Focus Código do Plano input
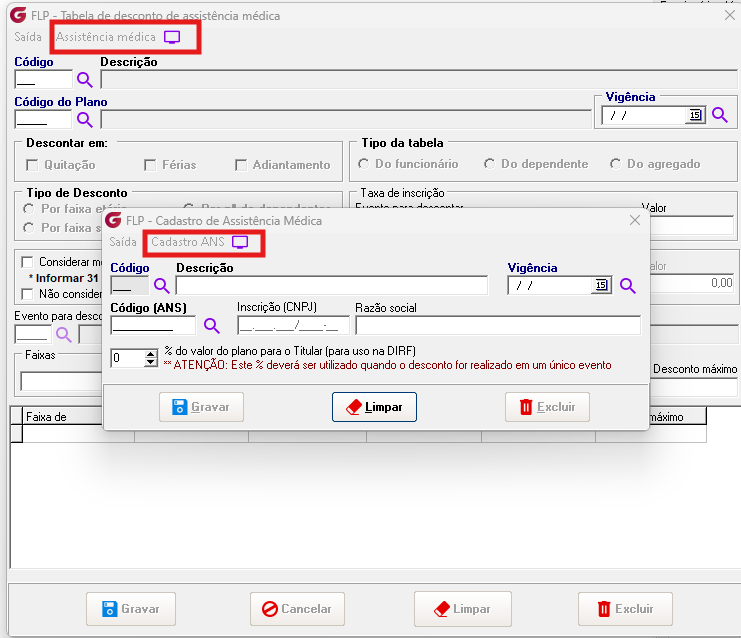Viewport: 741px width, 638px height. point(43,120)
